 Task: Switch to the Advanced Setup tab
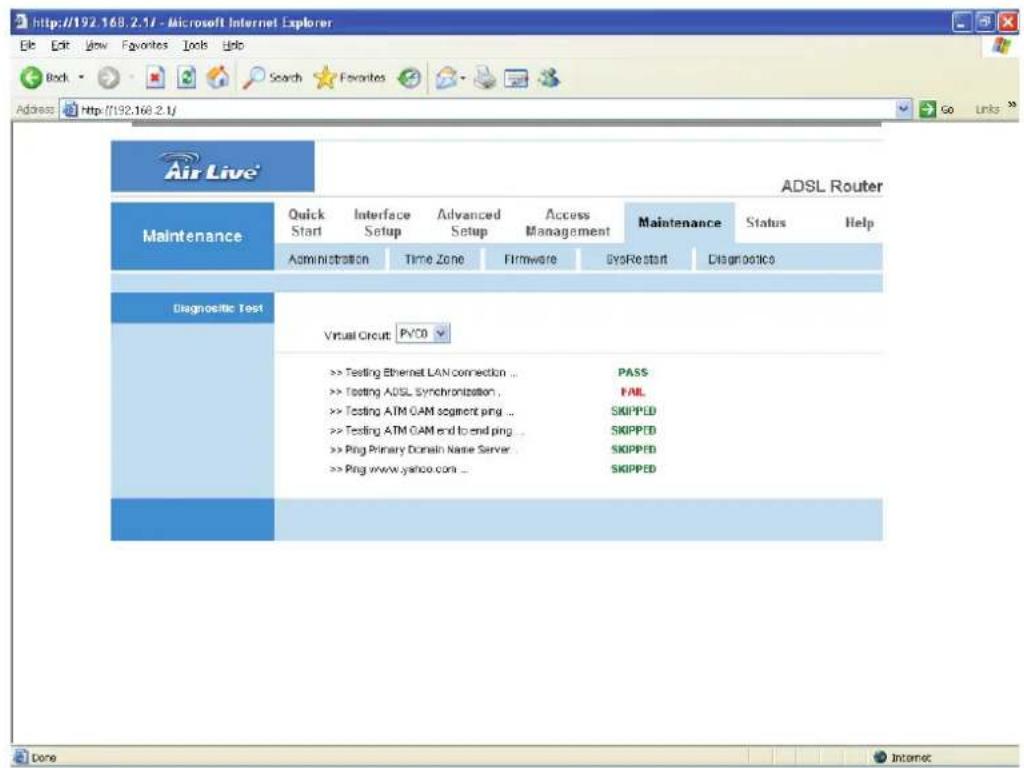pyautogui.click(x=469, y=223)
